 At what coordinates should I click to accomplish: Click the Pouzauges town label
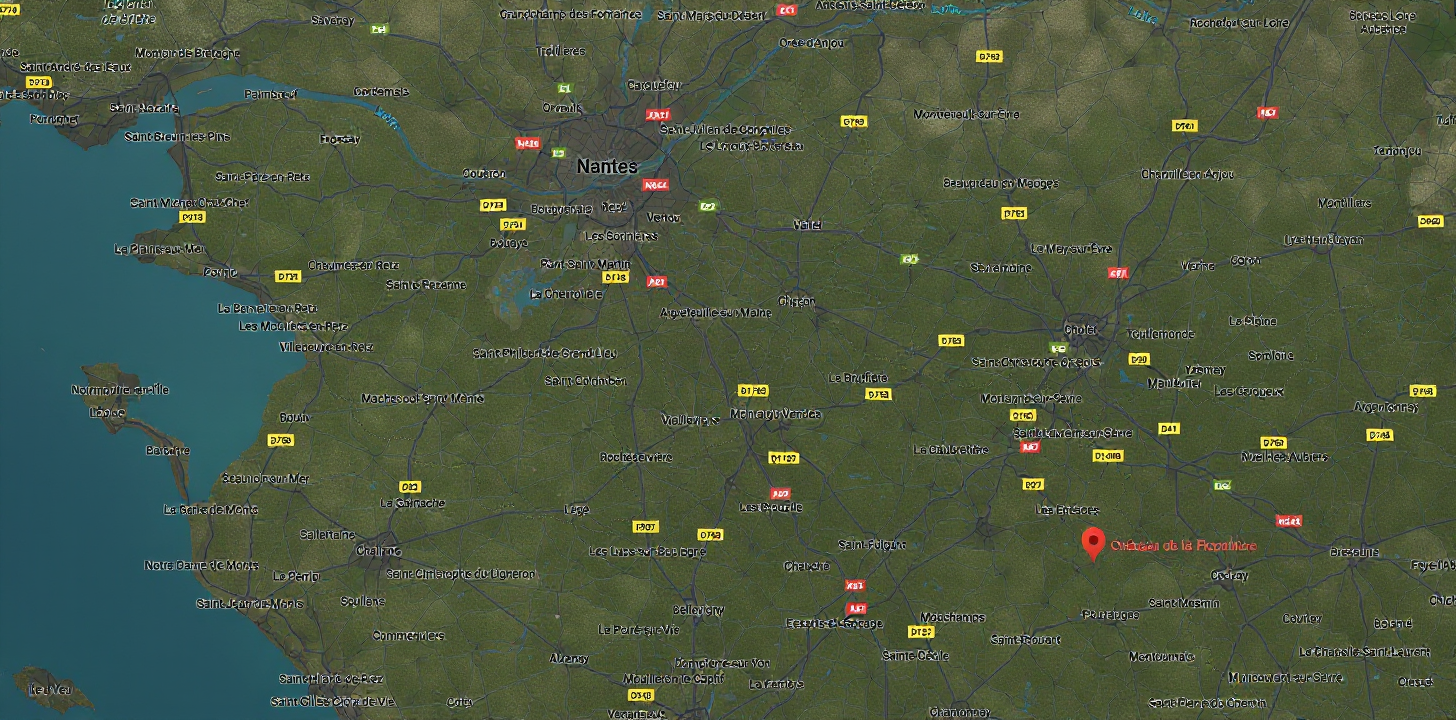1110,614
